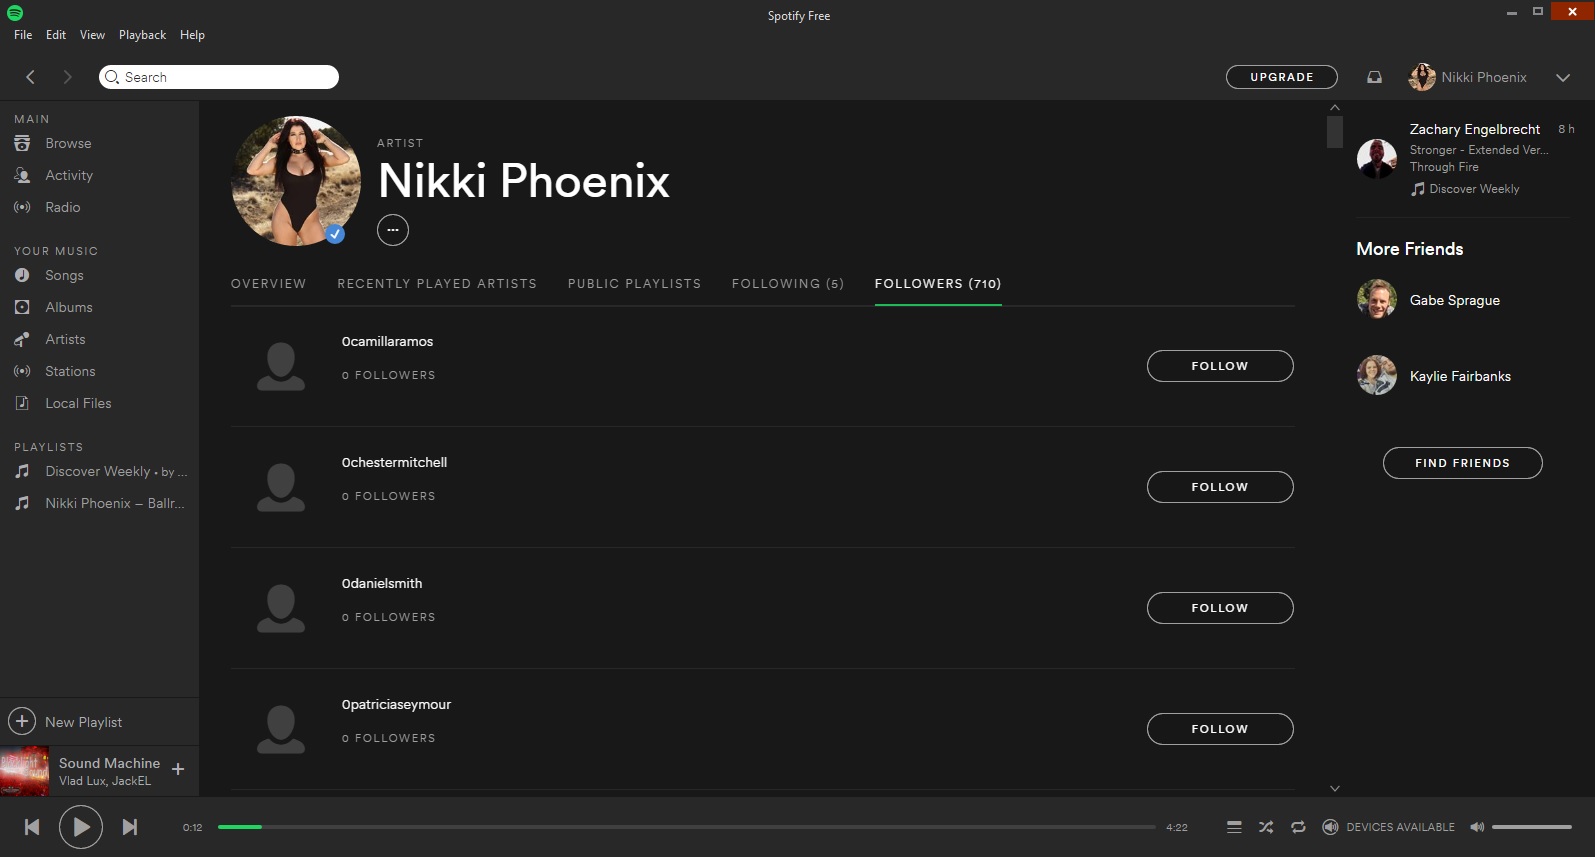Expand the account dropdown chevron

pos(1563,77)
